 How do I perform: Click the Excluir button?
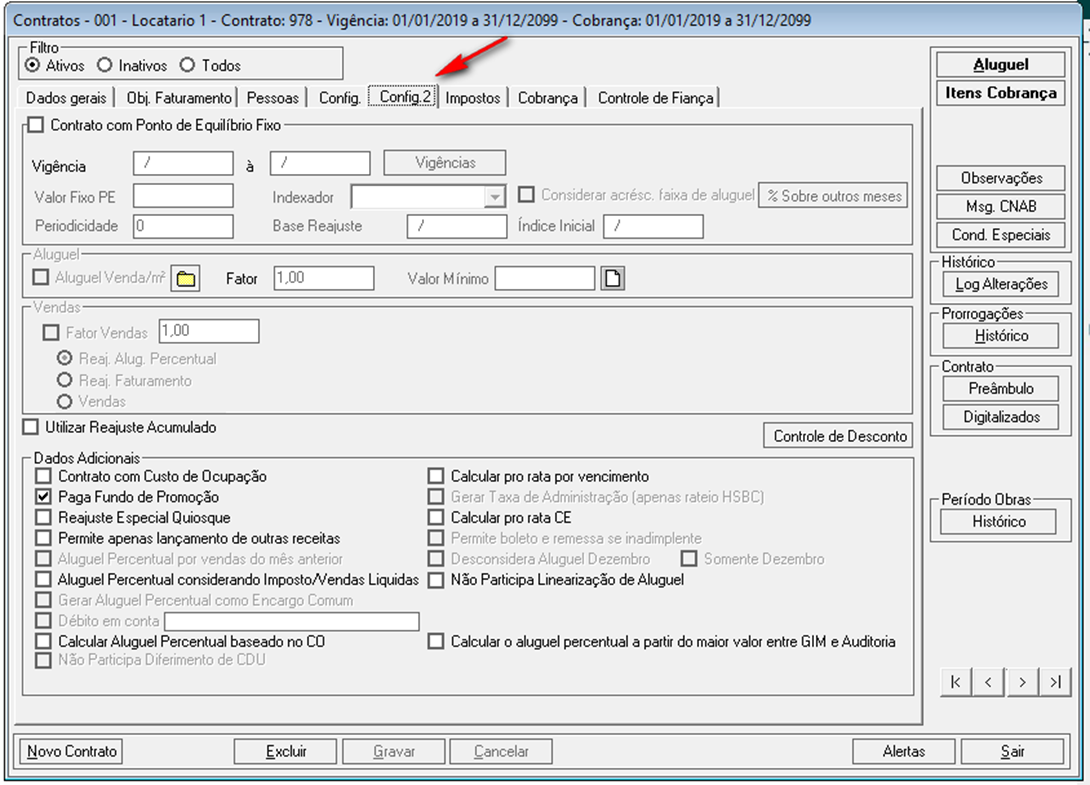pyautogui.click(x=286, y=752)
